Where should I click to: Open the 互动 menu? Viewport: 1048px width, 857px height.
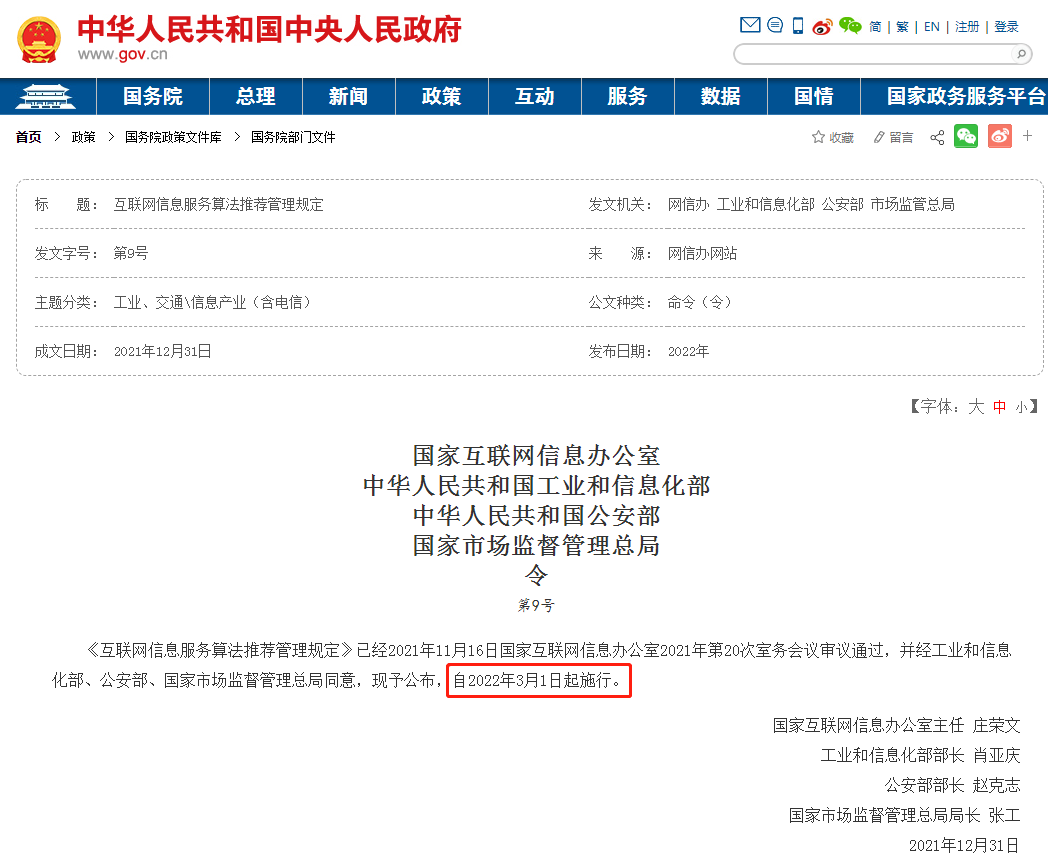coord(535,96)
